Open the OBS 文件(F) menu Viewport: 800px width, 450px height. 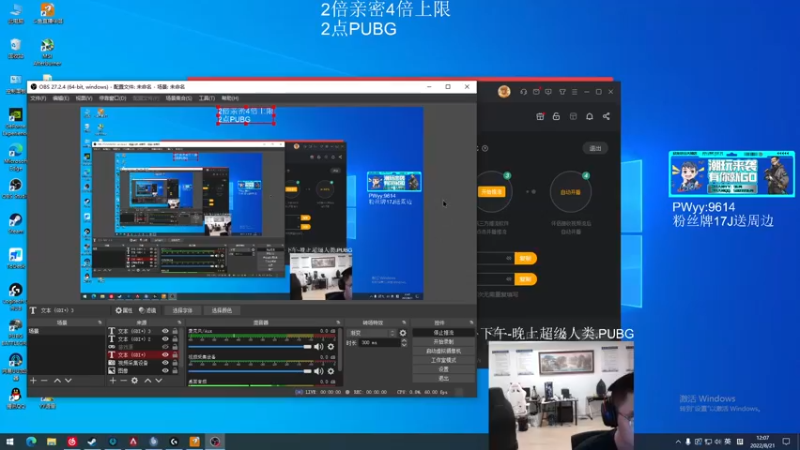coord(38,98)
